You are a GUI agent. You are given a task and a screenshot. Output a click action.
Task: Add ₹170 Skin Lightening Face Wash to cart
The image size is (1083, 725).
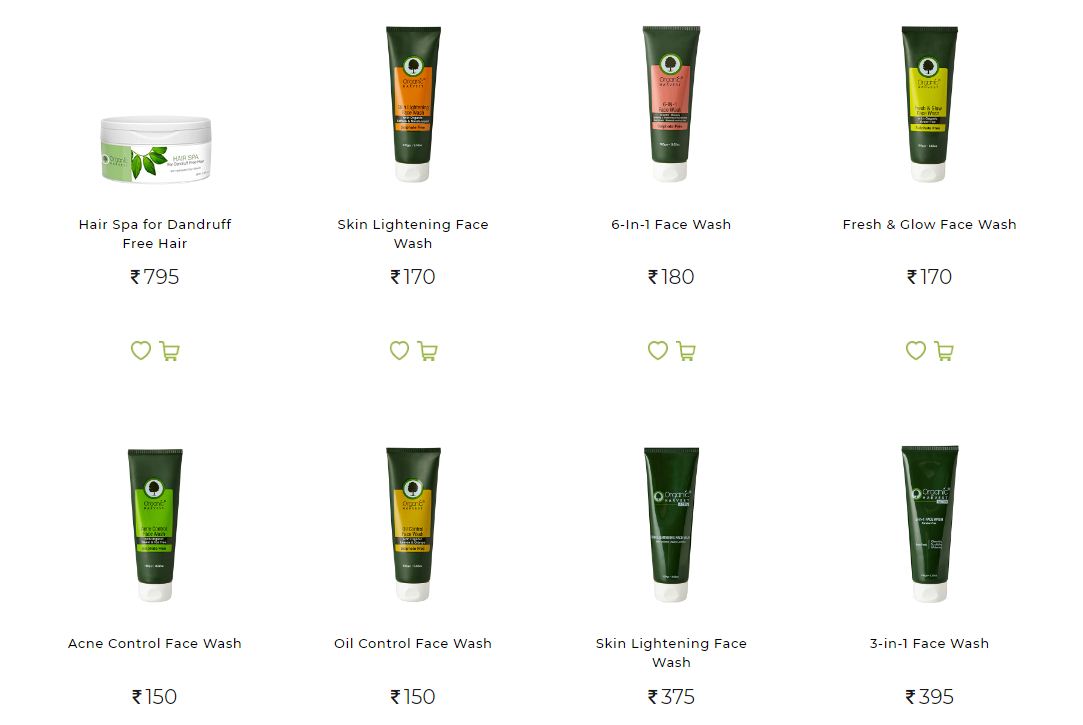click(428, 351)
